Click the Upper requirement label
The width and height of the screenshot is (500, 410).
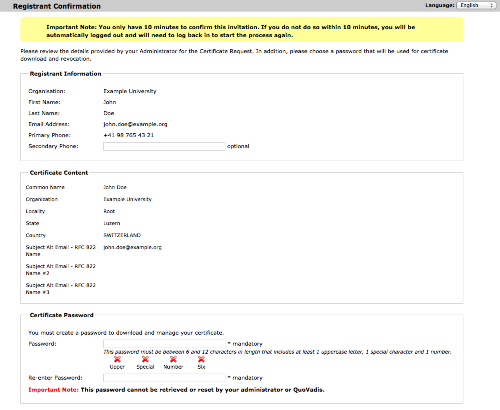click(117, 367)
